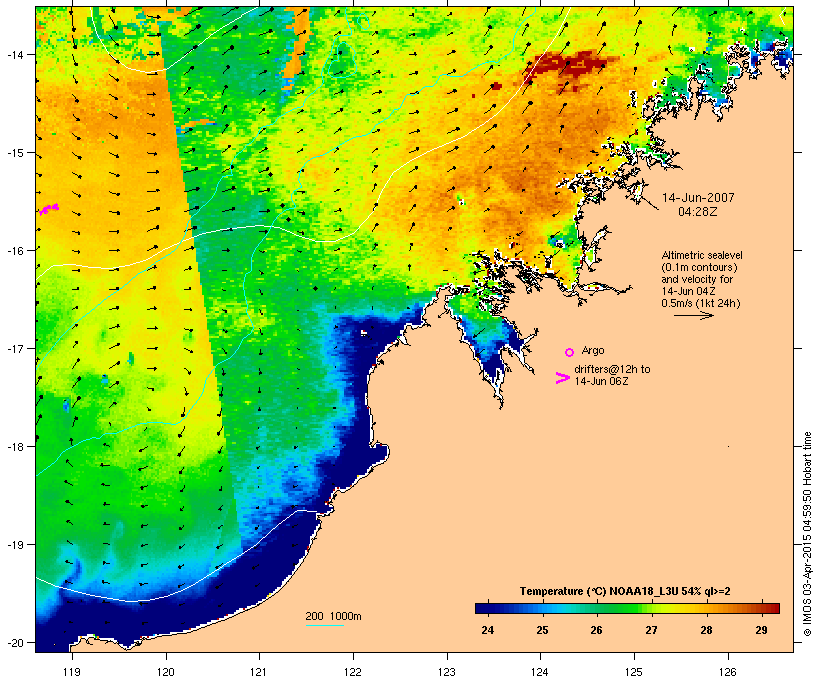Click the temperature color scale bar
820x680 pixels.
pyautogui.click(x=627, y=608)
